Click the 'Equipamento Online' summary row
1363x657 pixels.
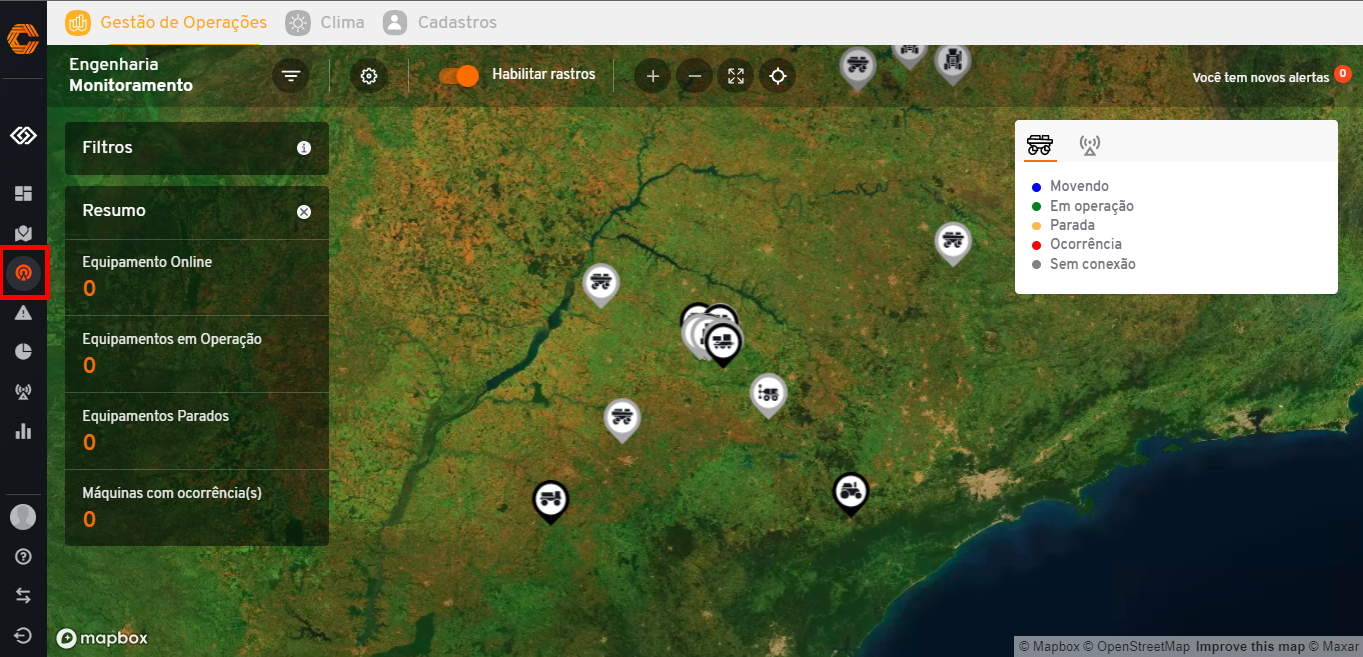point(197,277)
